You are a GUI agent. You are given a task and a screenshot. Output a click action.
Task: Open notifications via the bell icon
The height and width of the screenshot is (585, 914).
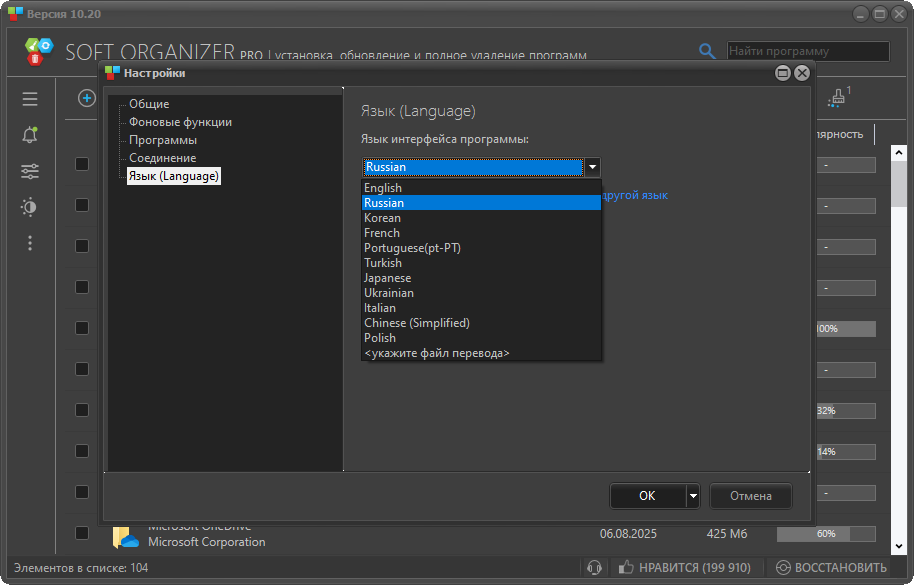pyautogui.click(x=29, y=134)
